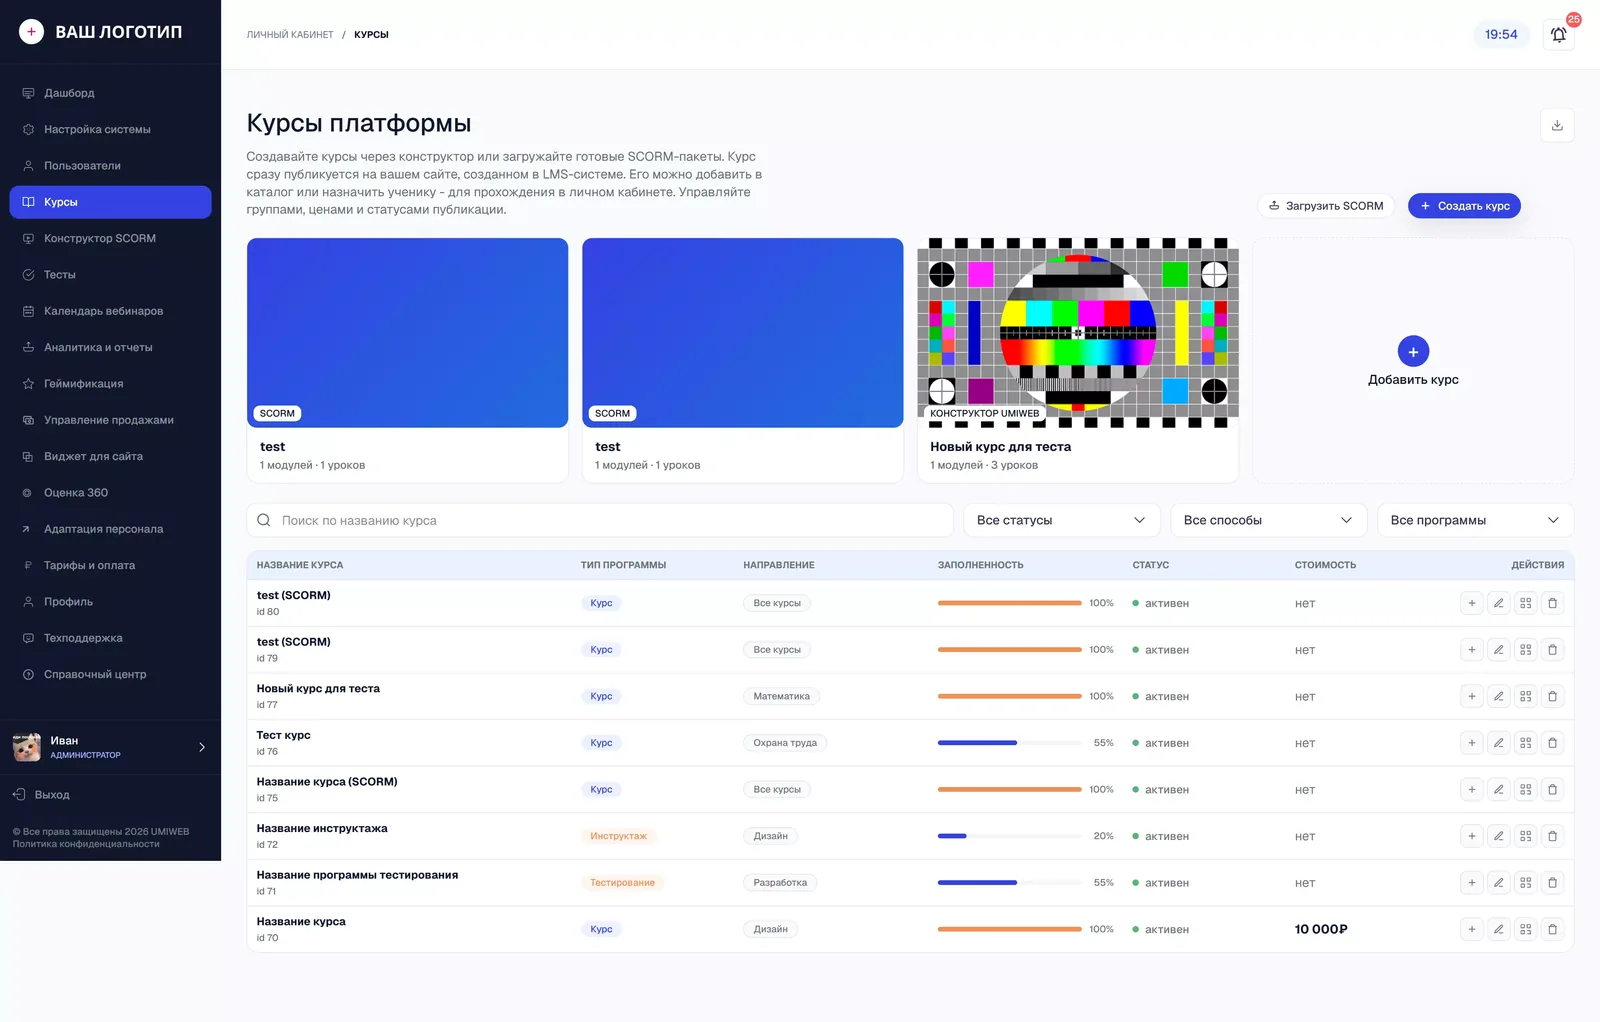Open the Все способы filter dropdown
The image size is (1600, 1022).
click(x=1268, y=520)
